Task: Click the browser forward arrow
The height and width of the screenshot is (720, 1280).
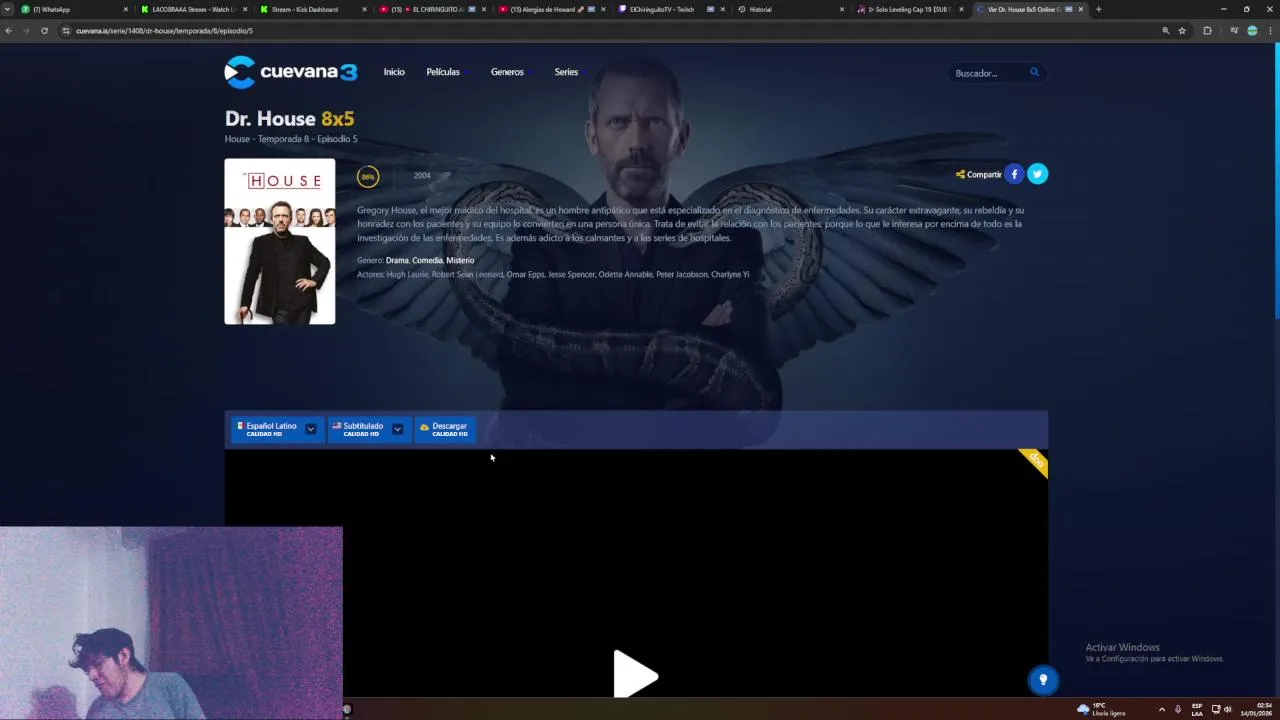Action: pyautogui.click(x=26, y=31)
